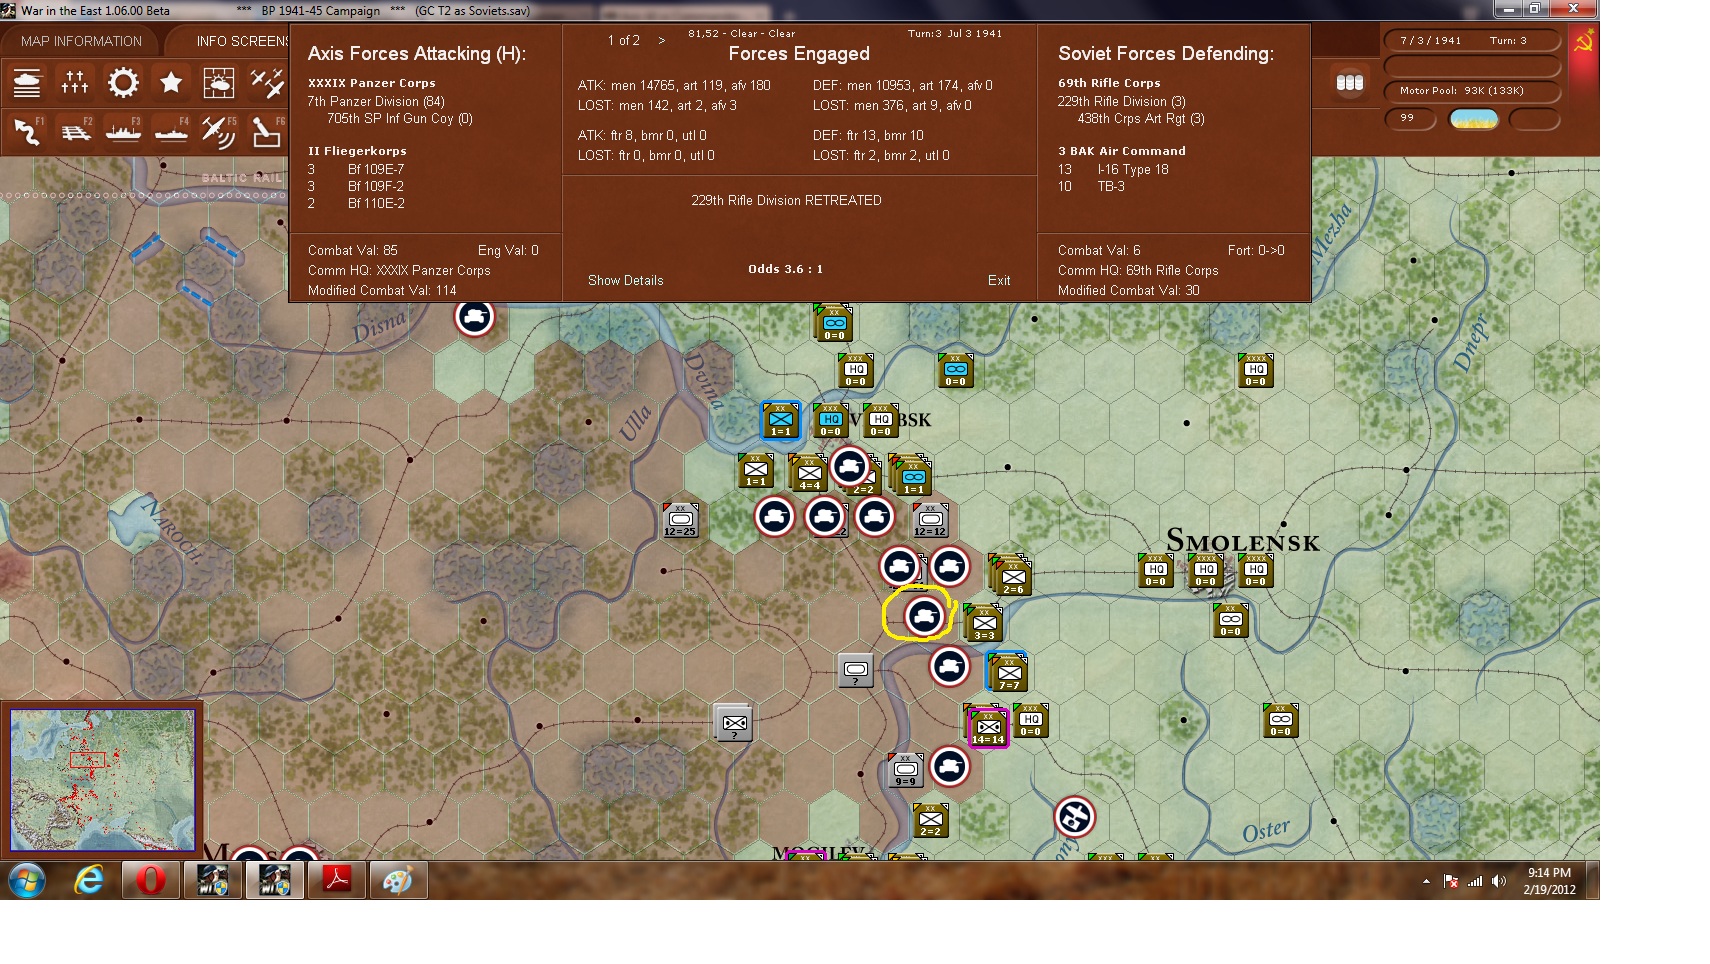
Task: Open the weather map grid icon
Action: pyautogui.click(x=219, y=83)
